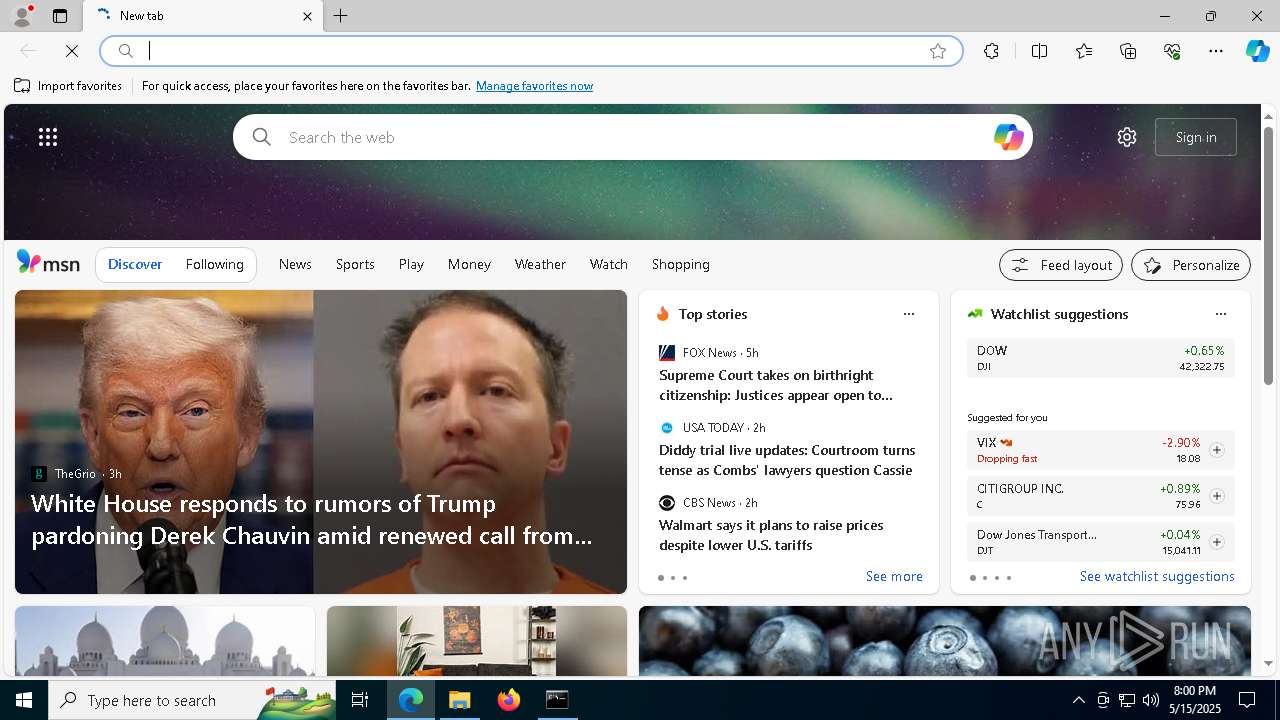Open page settings gear icon

pos(1127,137)
